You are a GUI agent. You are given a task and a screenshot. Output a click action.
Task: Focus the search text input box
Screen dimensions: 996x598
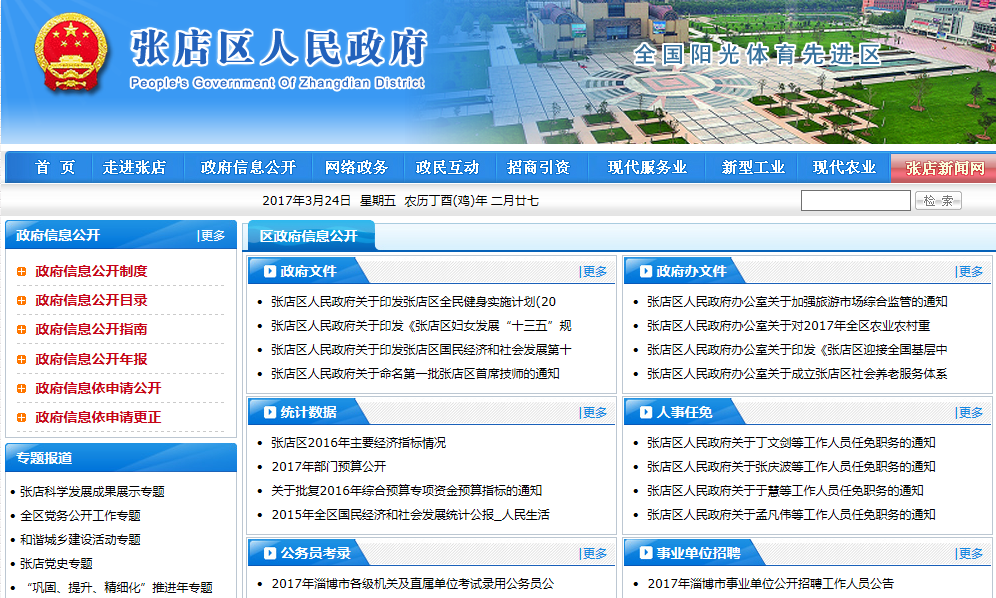point(855,201)
